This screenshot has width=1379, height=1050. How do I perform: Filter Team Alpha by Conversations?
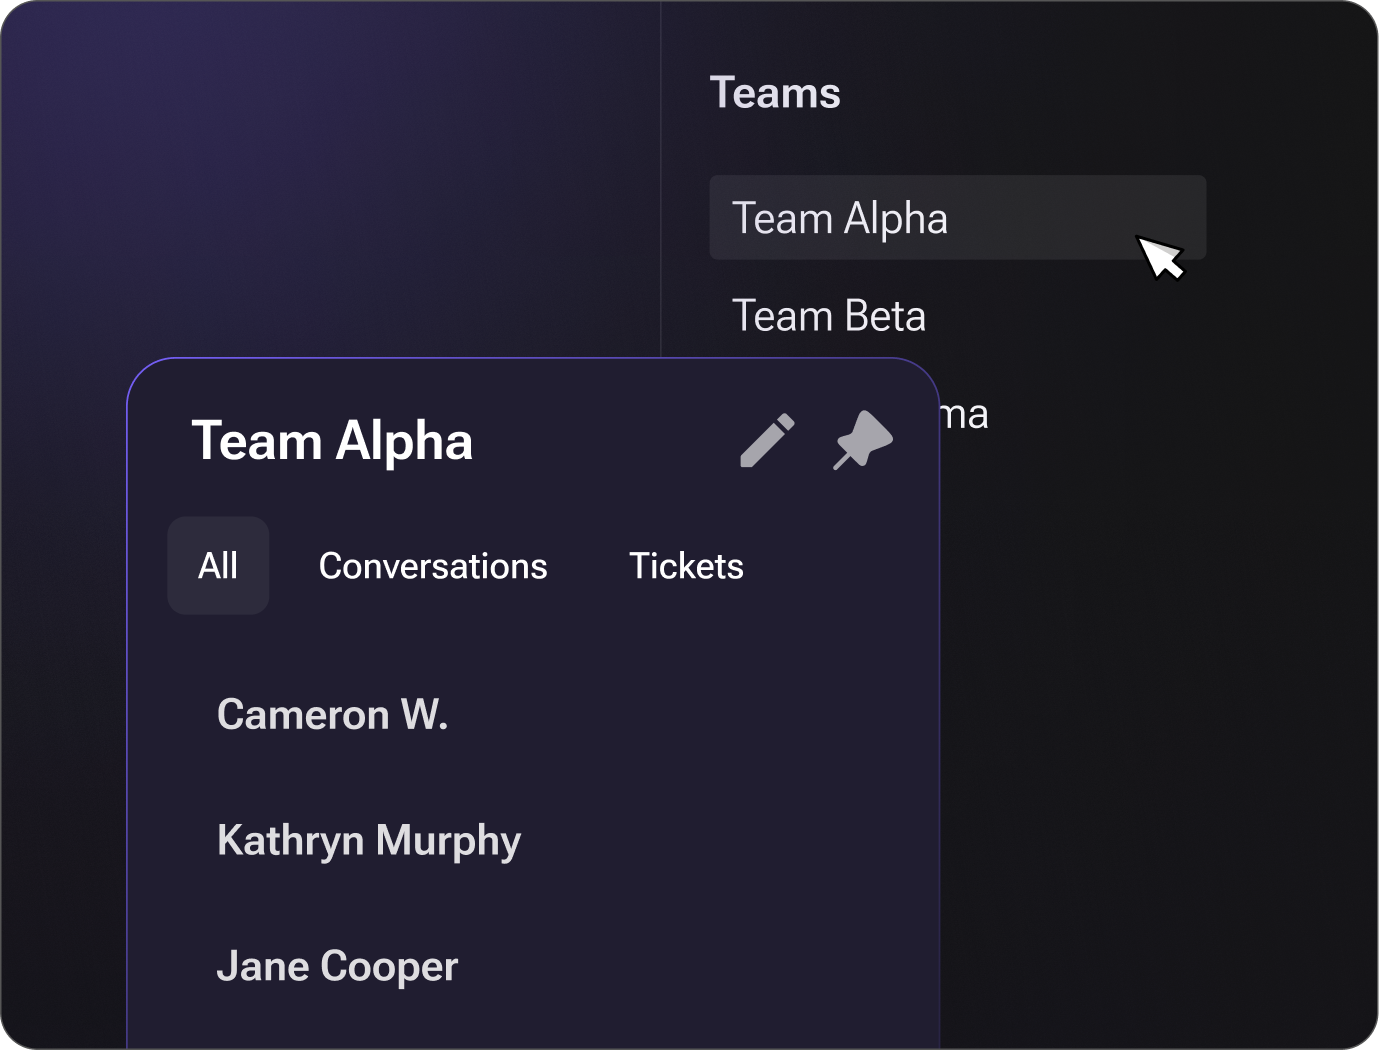(433, 566)
